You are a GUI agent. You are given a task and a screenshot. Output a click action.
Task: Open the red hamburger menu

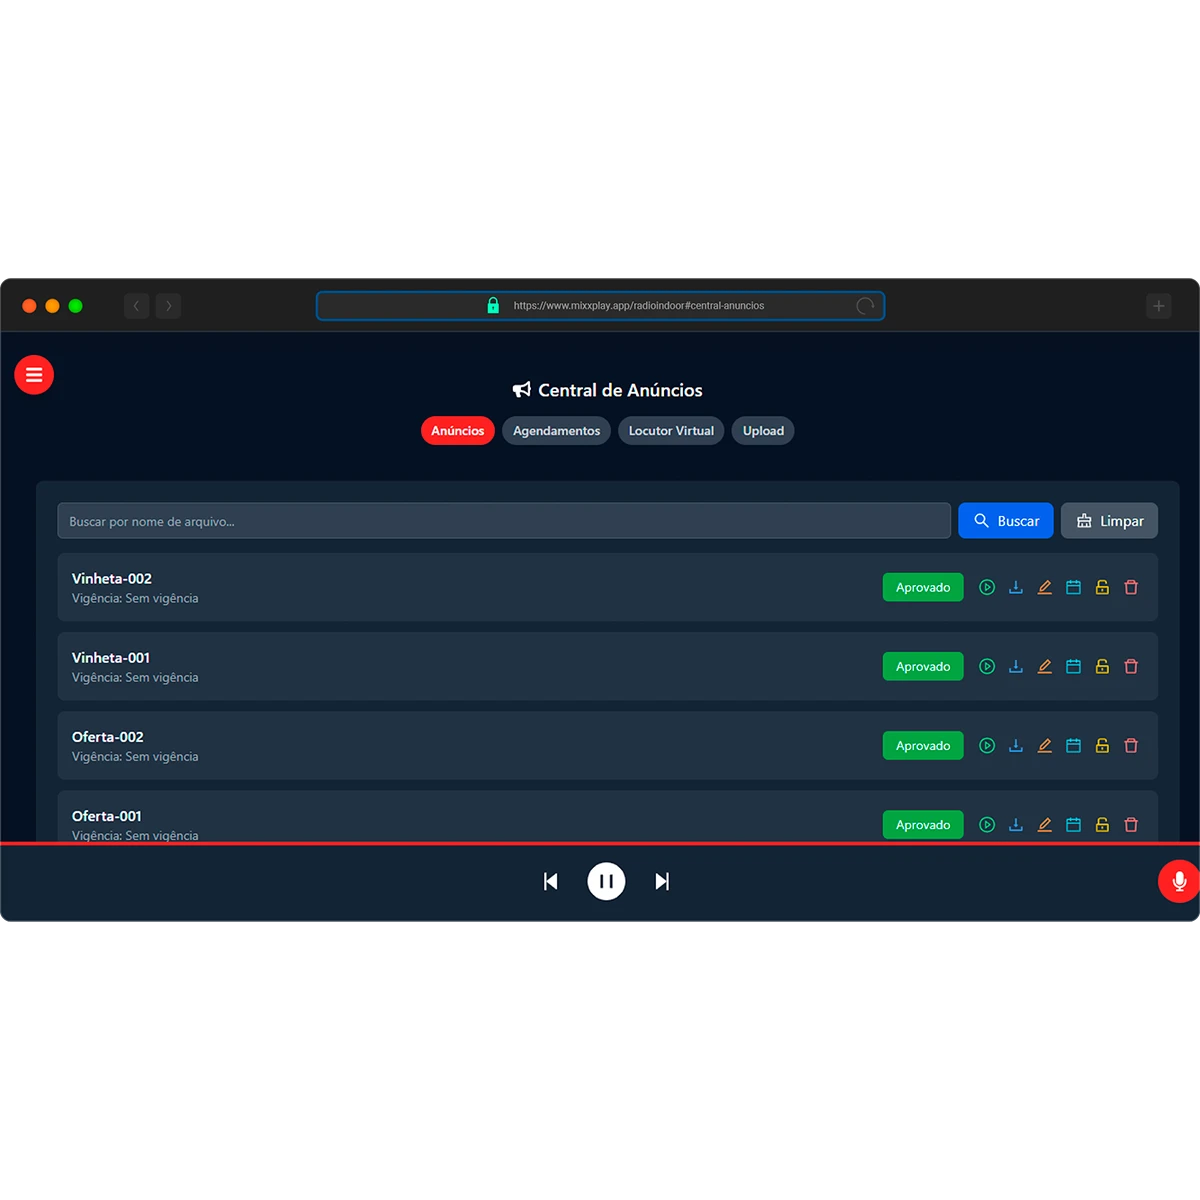[x=34, y=375]
